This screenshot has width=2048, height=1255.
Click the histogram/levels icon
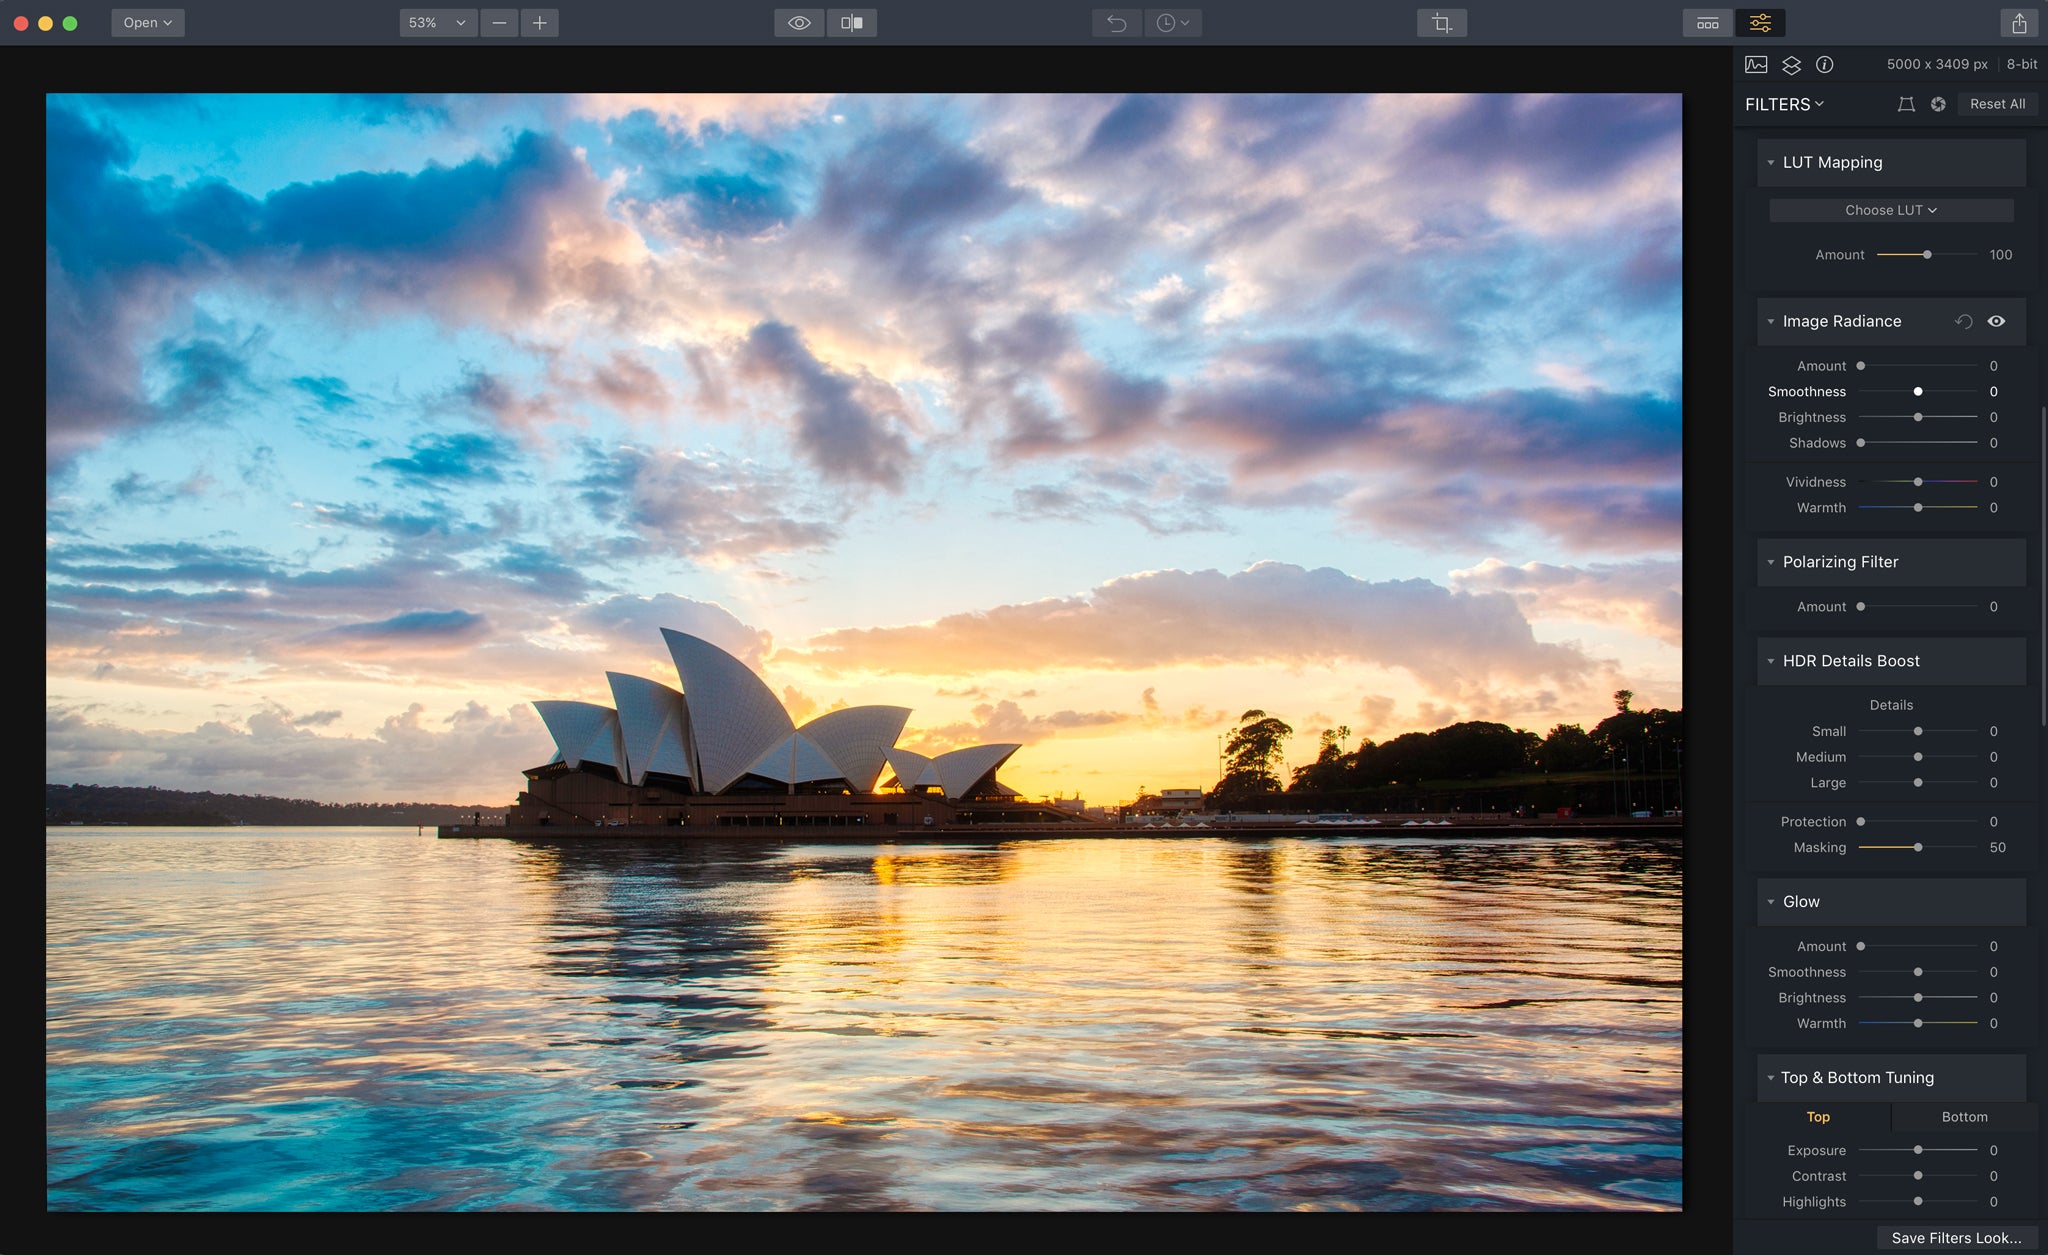[x=1755, y=64]
